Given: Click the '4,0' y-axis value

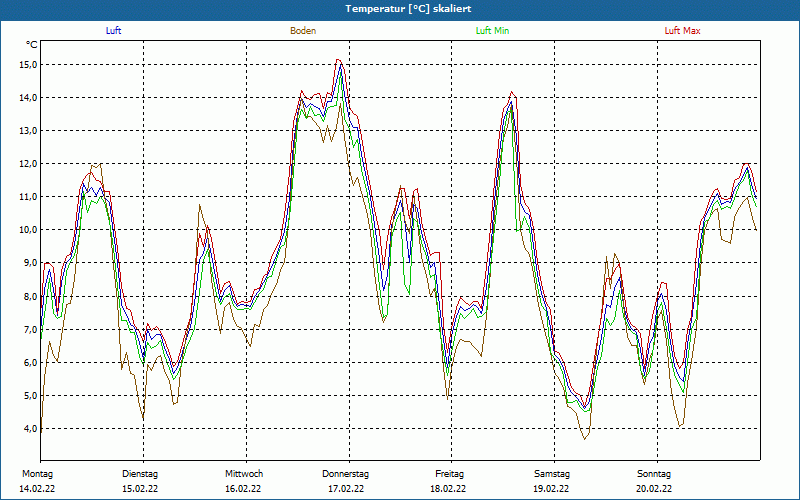Looking at the screenshot, I should [31, 429].
